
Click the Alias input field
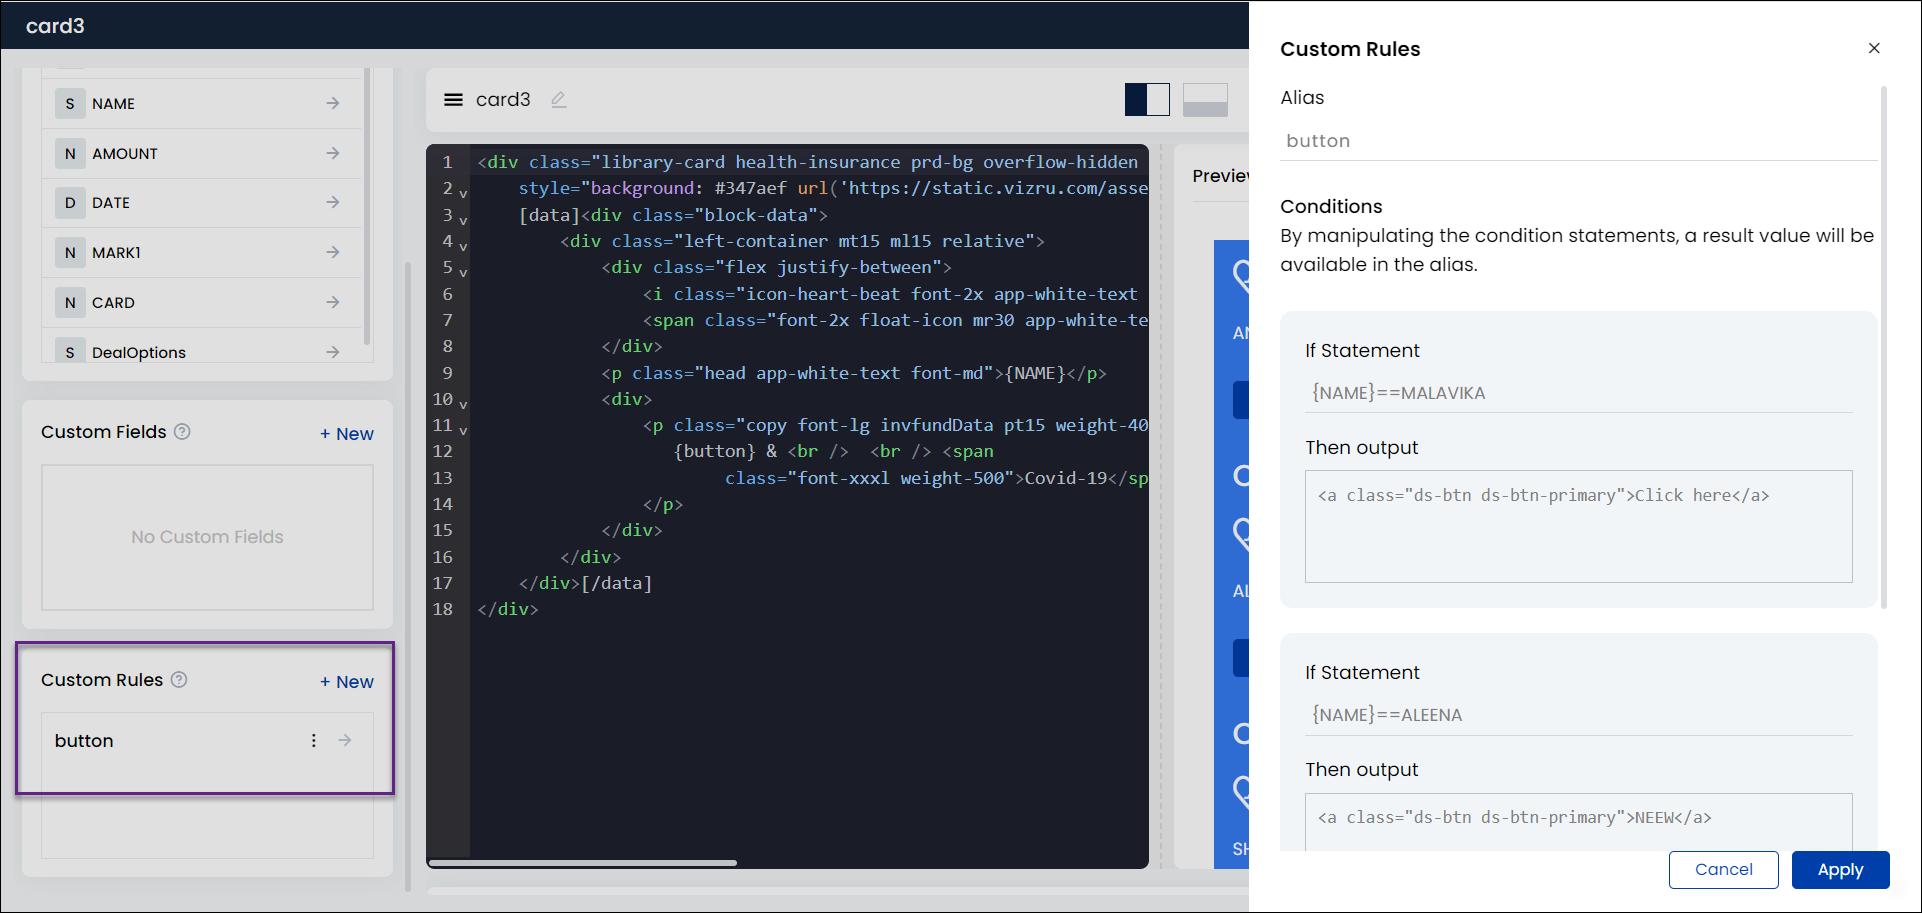coord(1578,141)
